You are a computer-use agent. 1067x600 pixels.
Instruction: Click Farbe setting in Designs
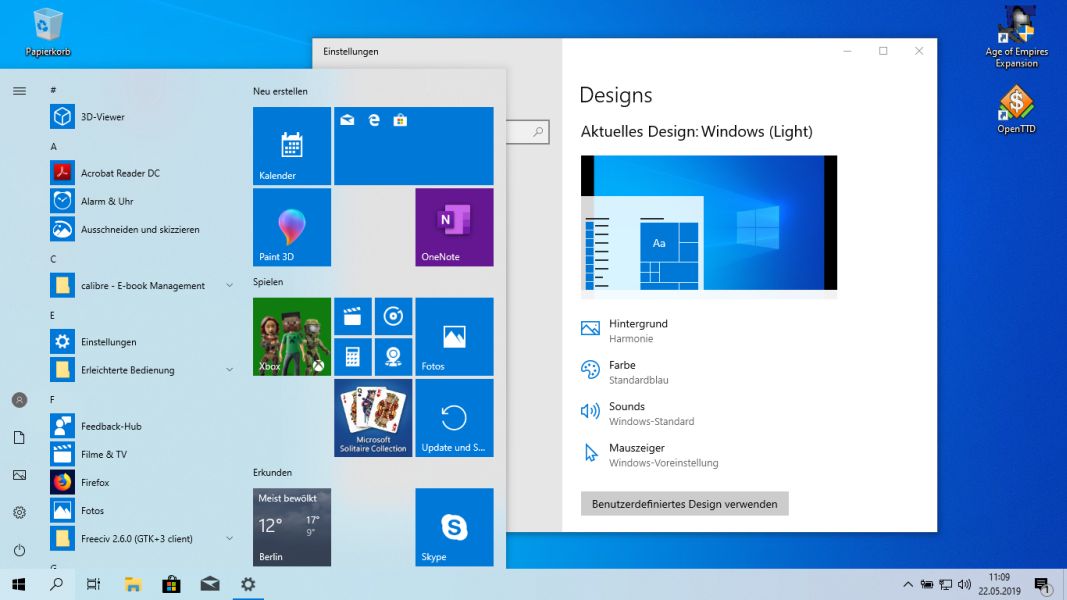[x=624, y=372]
